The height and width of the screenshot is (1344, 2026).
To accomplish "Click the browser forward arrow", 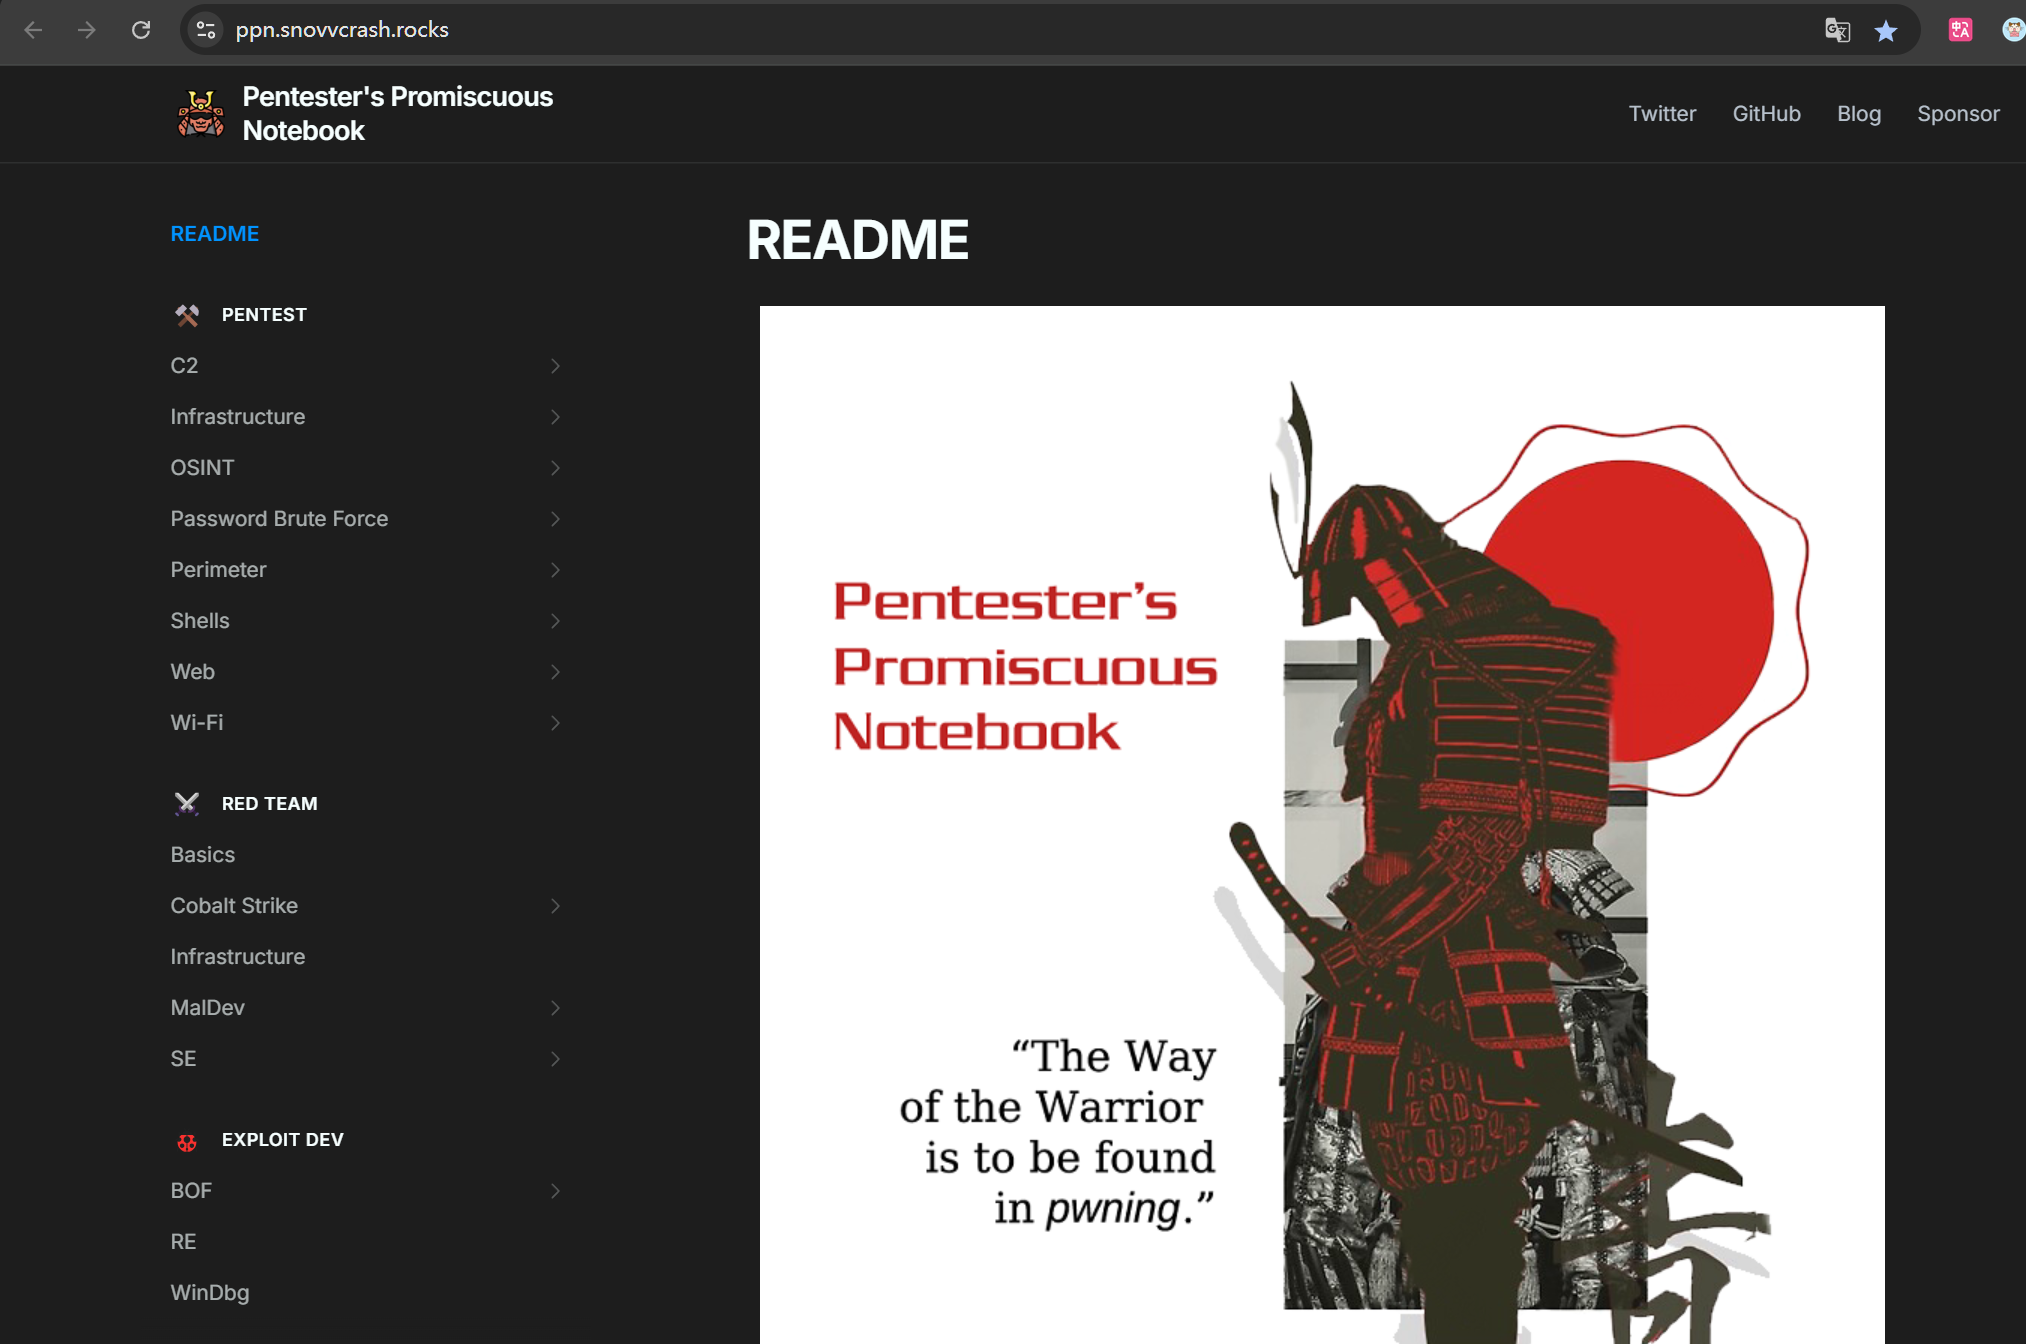I will (x=87, y=30).
